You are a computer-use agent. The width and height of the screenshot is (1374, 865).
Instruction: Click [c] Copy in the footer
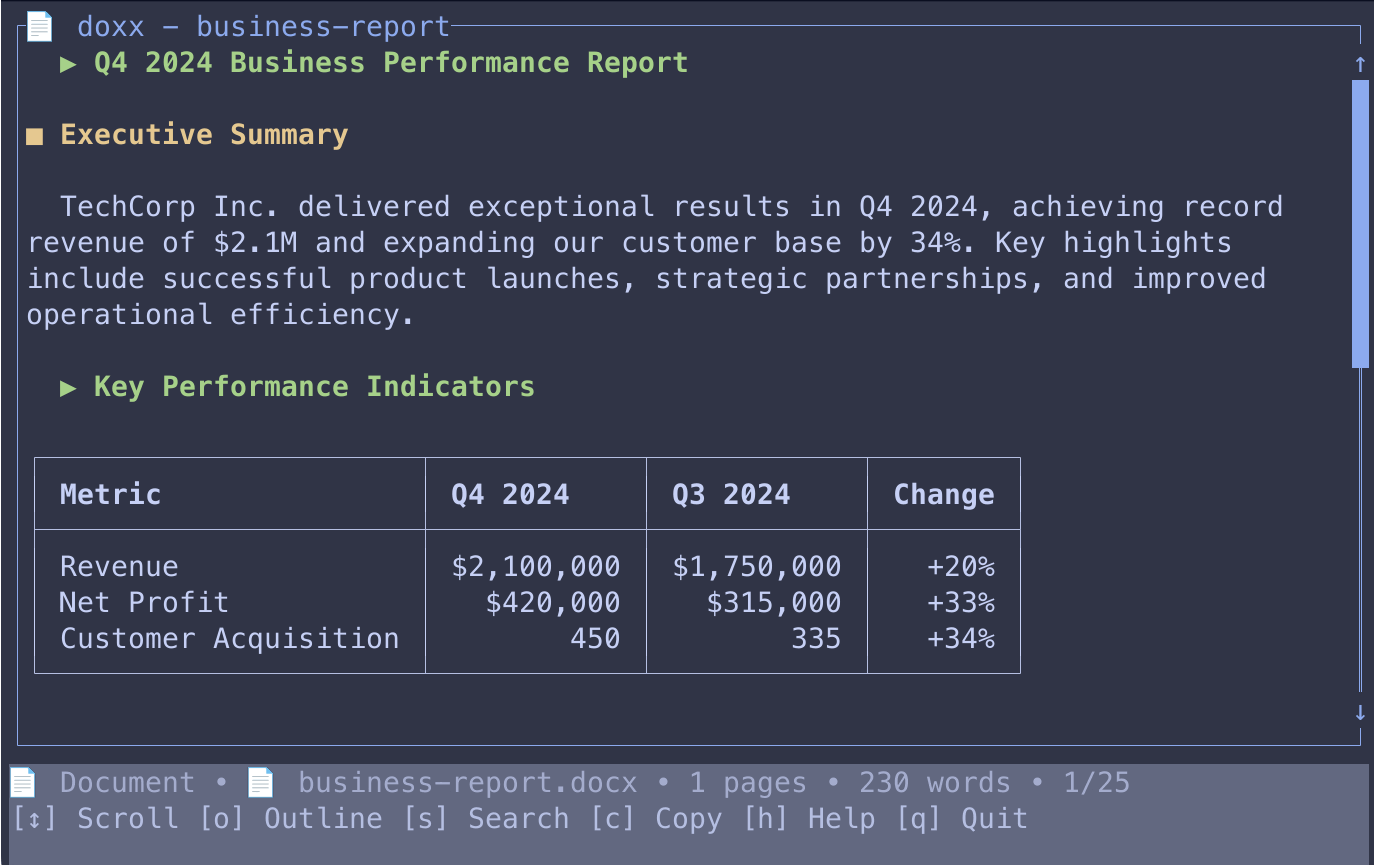pos(655,819)
